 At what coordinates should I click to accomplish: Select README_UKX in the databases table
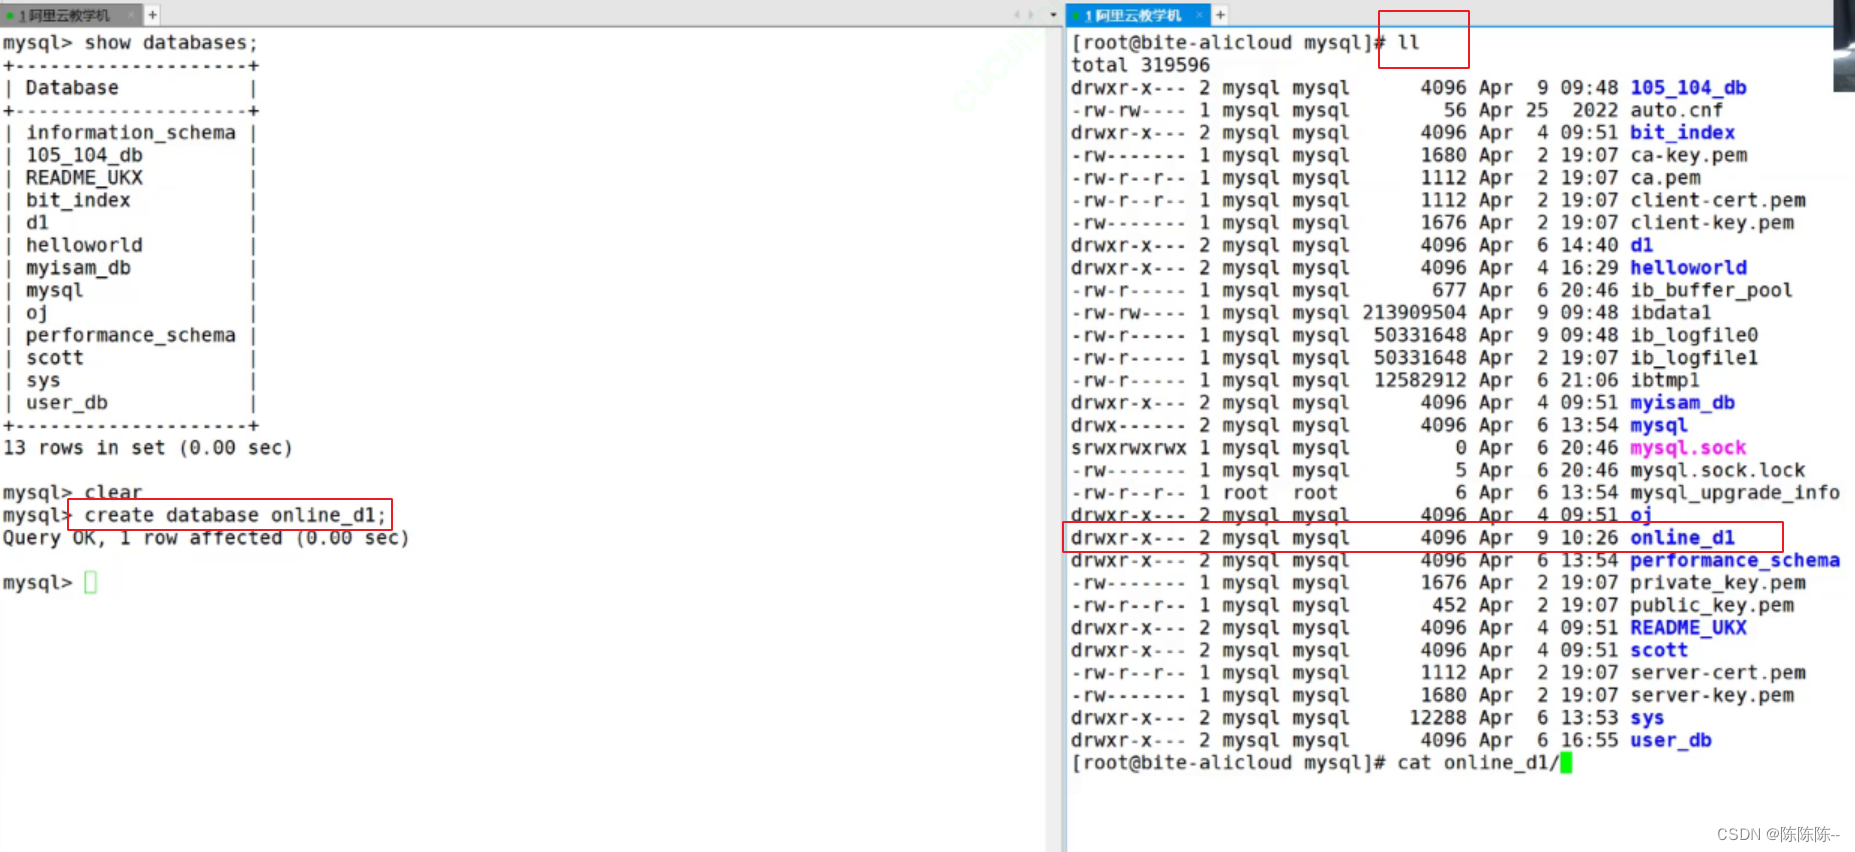[84, 178]
